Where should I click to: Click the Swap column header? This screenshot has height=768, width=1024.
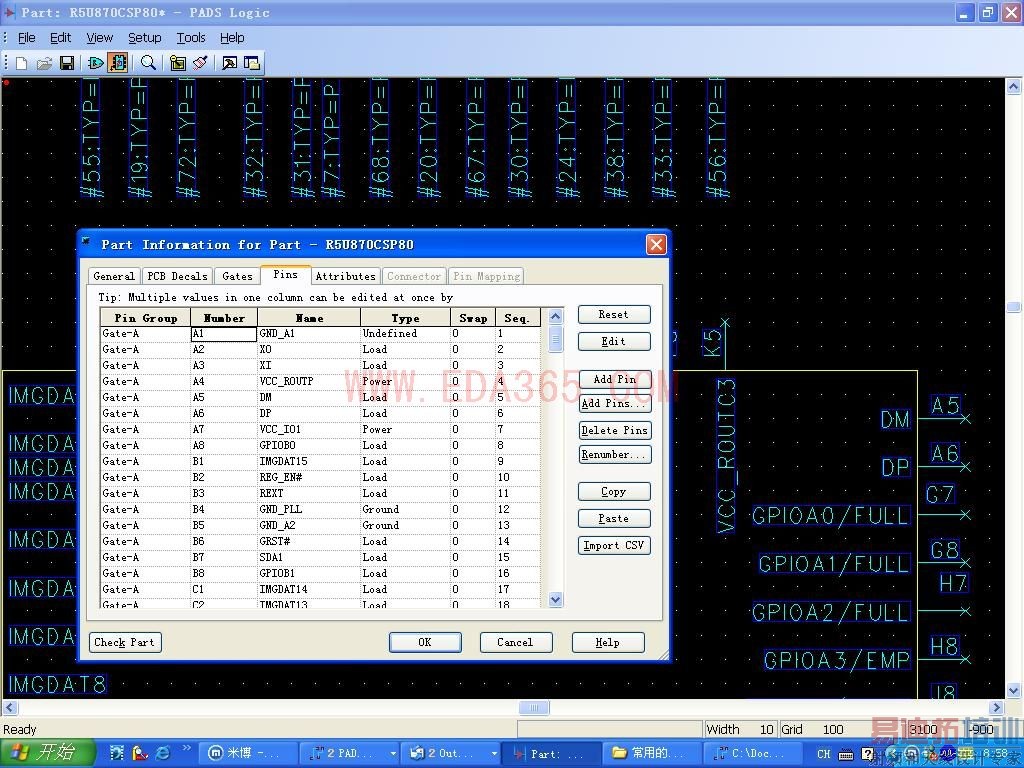pyautogui.click(x=473, y=318)
